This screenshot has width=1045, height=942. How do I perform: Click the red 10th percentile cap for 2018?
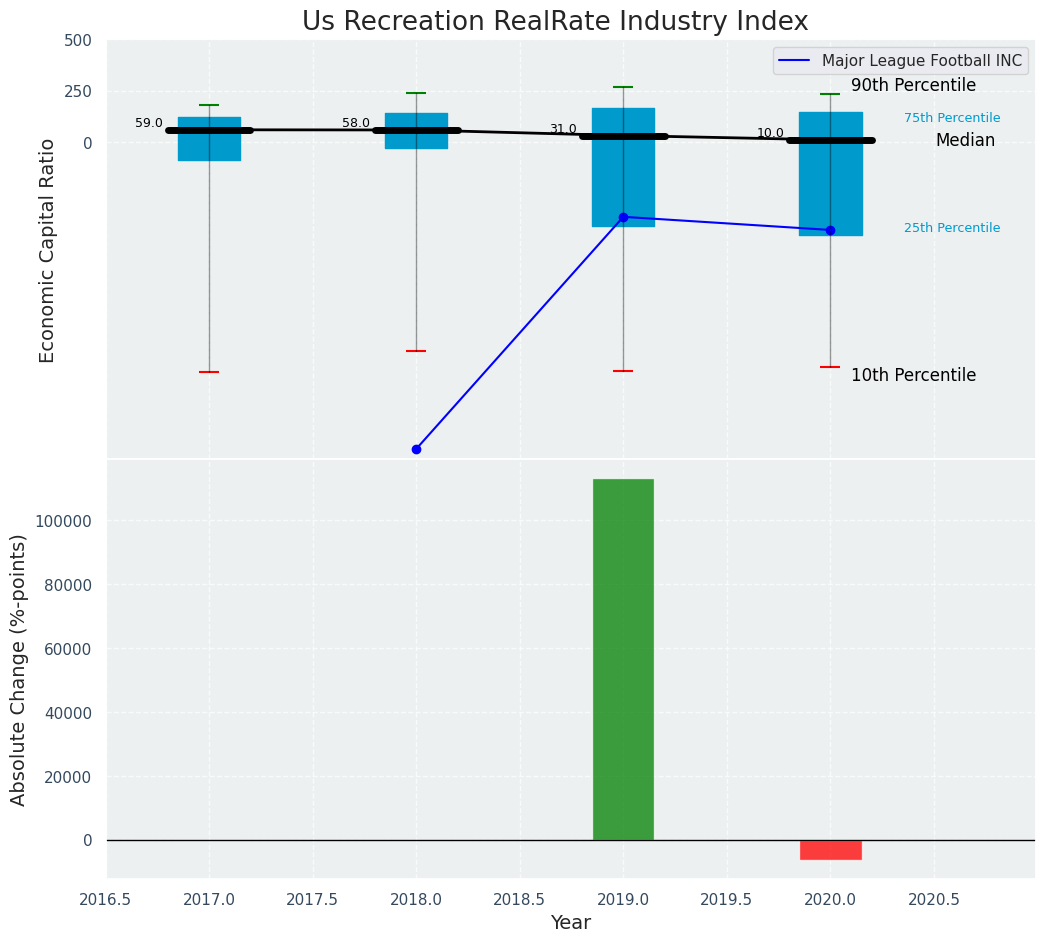click(x=416, y=351)
